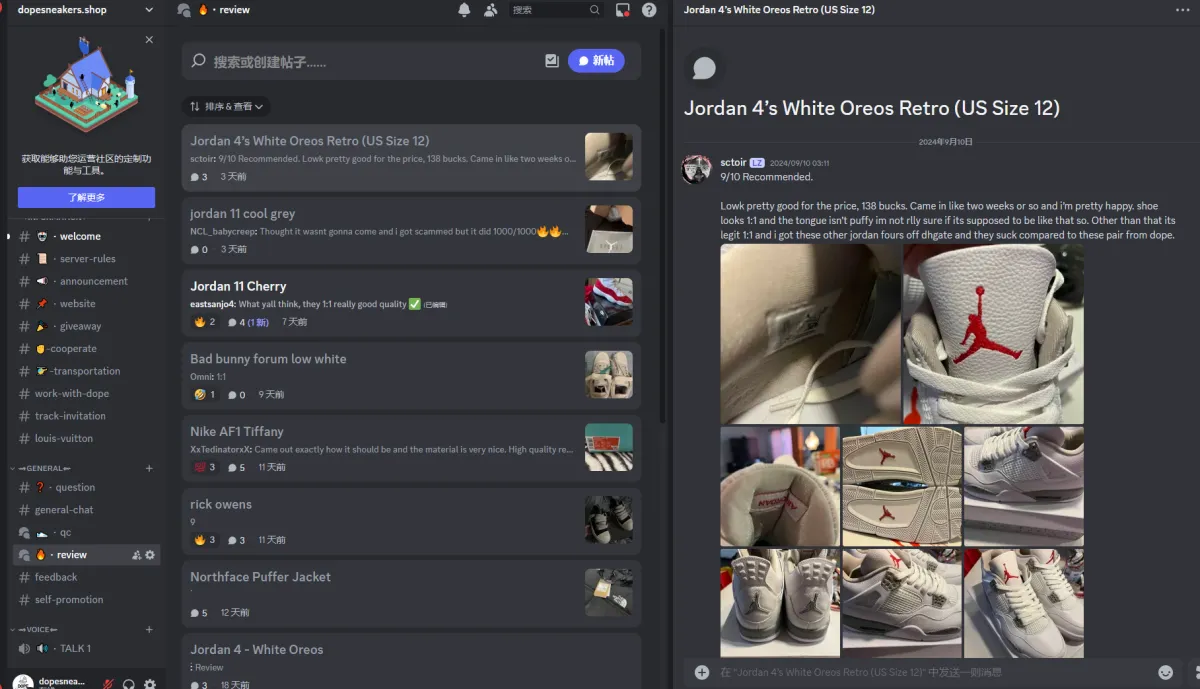The width and height of the screenshot is (1200, 689).
Task: Click the invite people icon on review channel
Action: pos(136,555)
